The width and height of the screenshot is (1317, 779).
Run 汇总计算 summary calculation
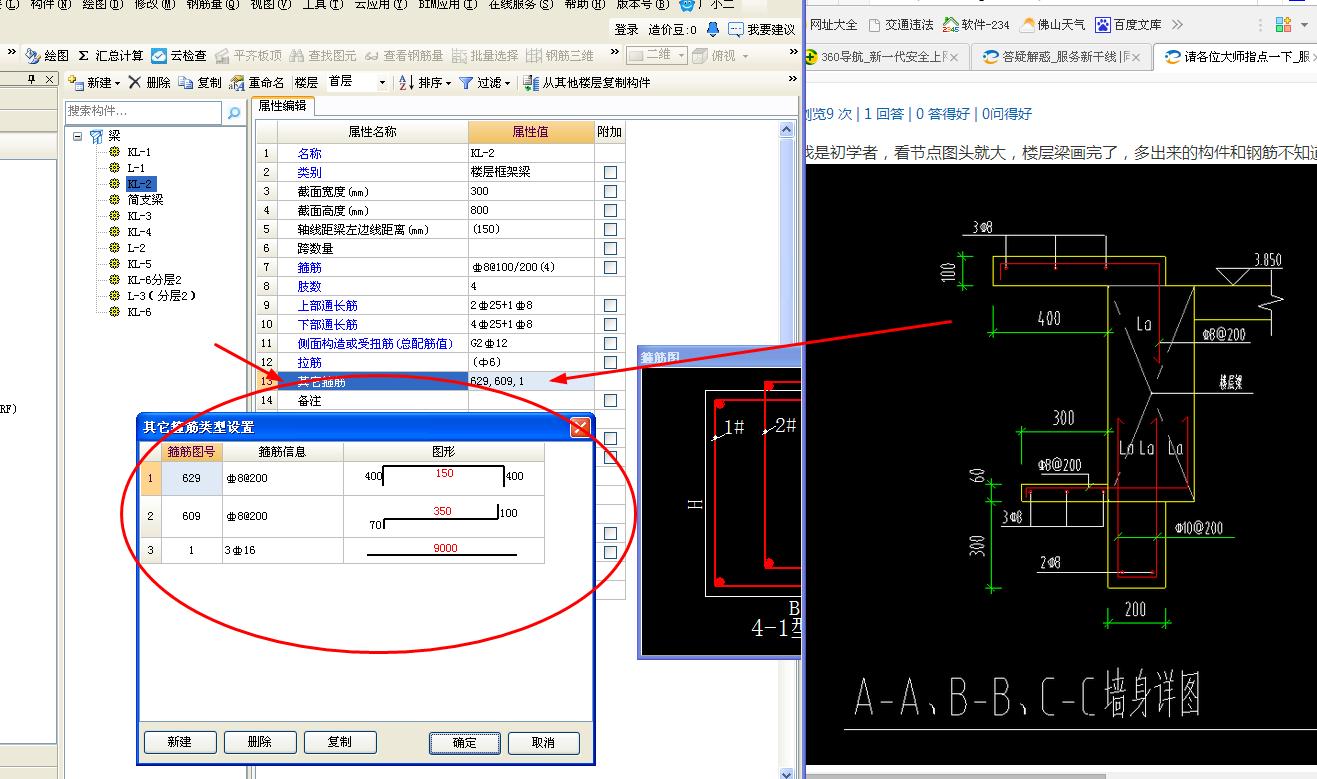pos(111,56)
